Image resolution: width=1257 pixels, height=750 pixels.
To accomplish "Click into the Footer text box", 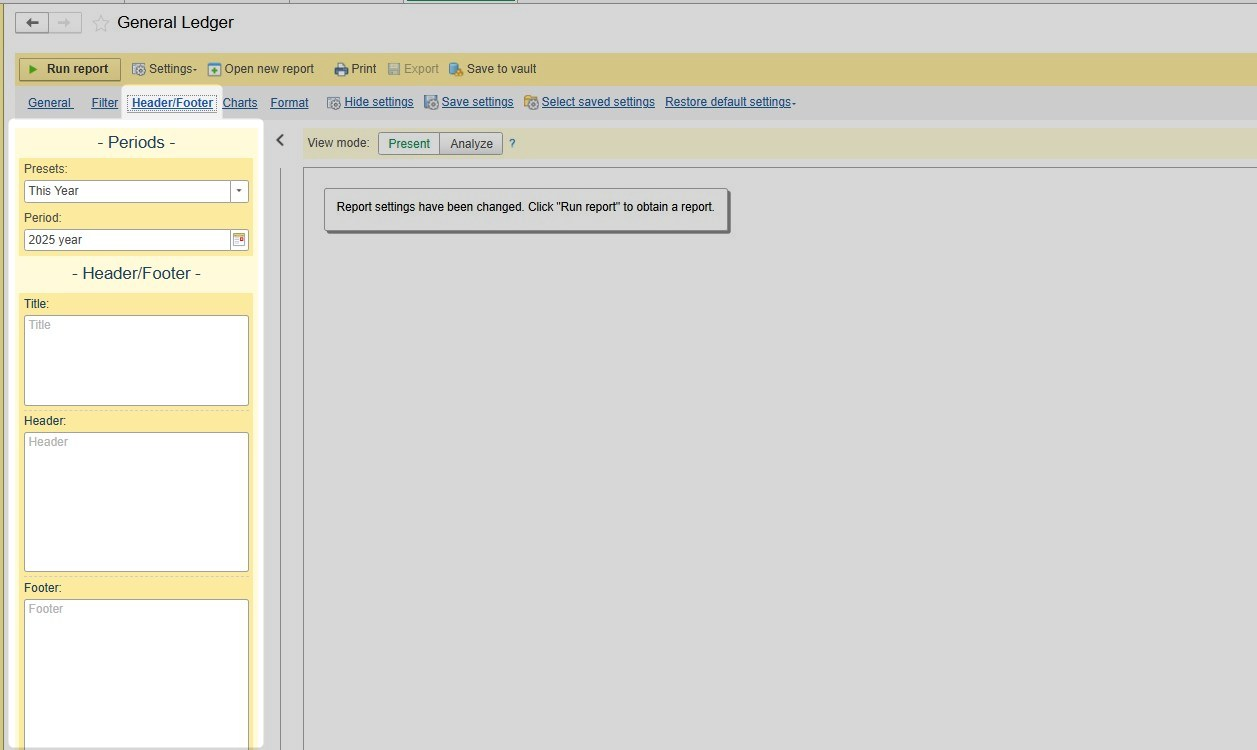I will point(136,674).
